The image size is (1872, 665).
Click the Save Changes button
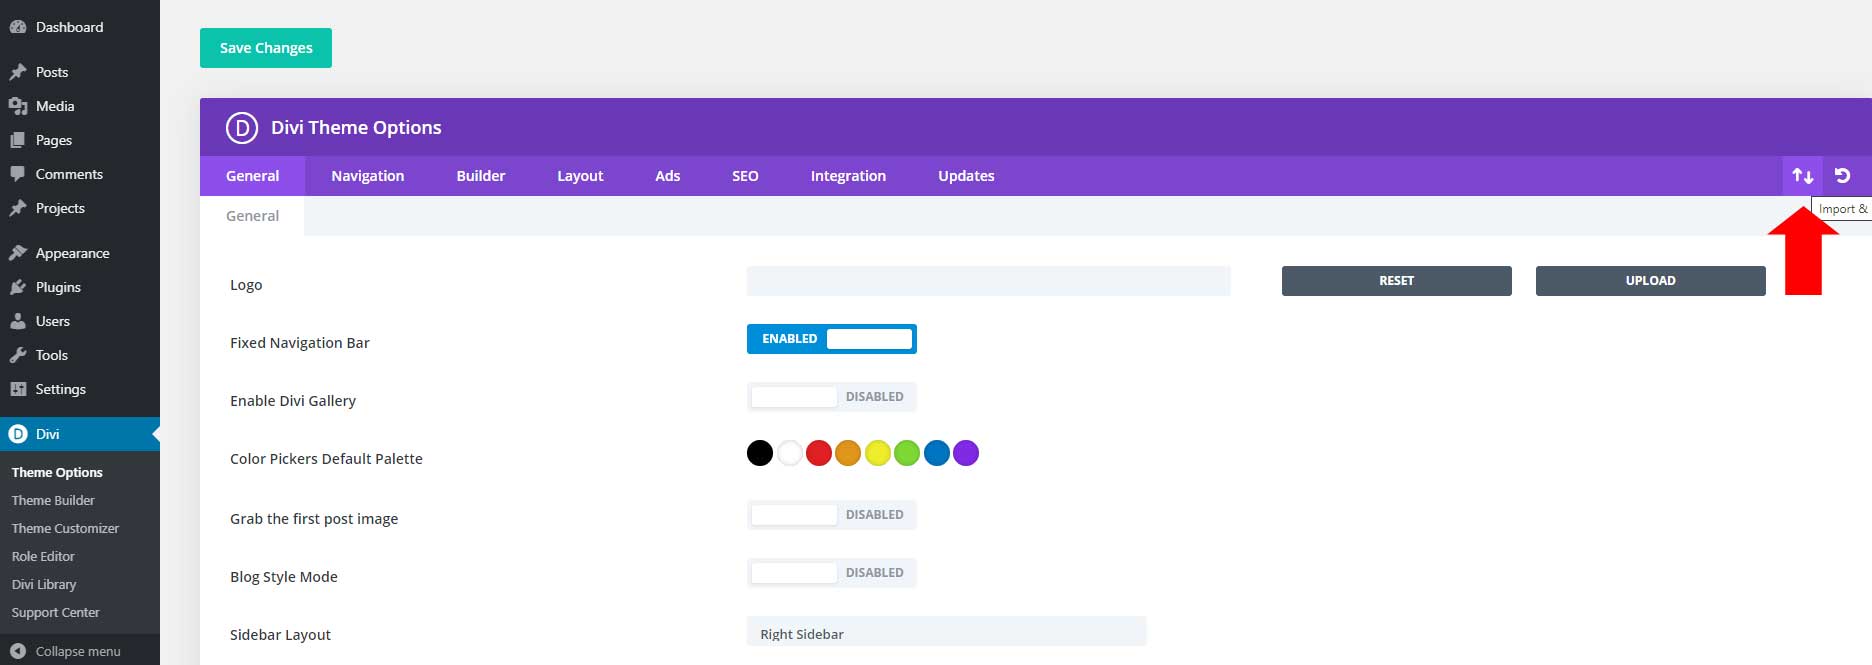coord(266,48)
